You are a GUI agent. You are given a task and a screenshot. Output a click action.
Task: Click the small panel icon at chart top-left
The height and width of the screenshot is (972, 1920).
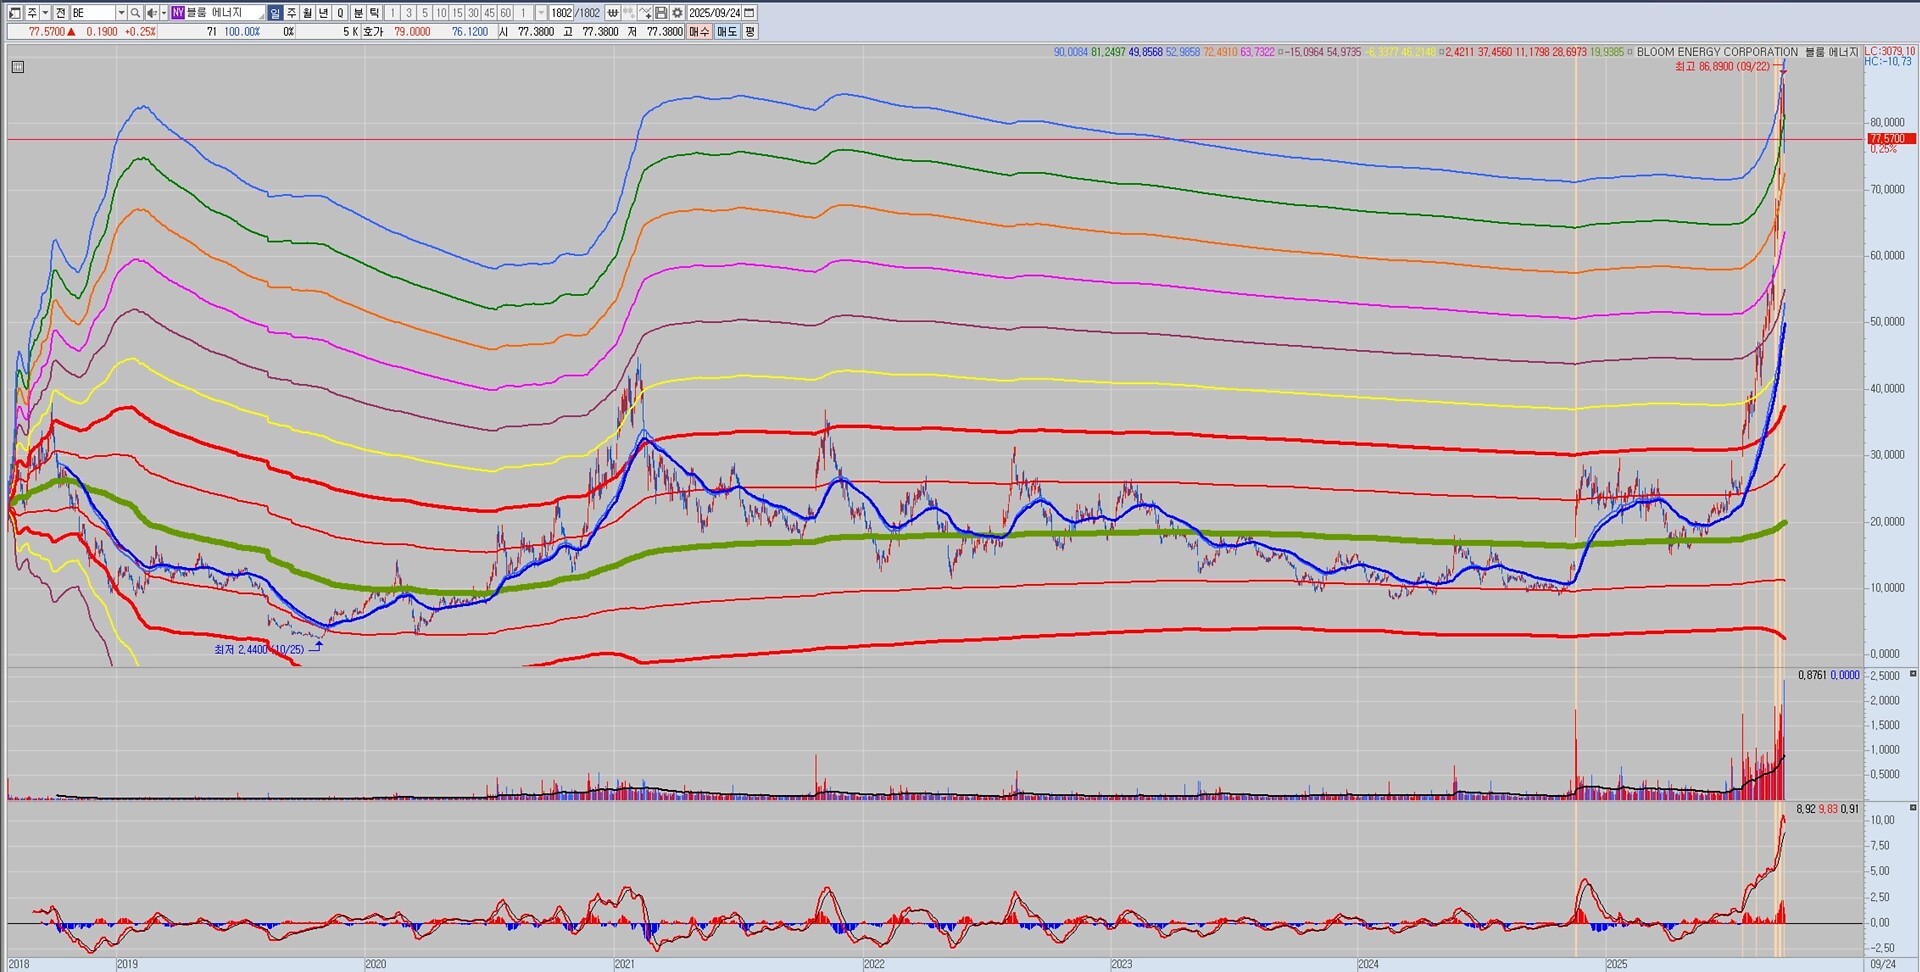coord(17,67)
